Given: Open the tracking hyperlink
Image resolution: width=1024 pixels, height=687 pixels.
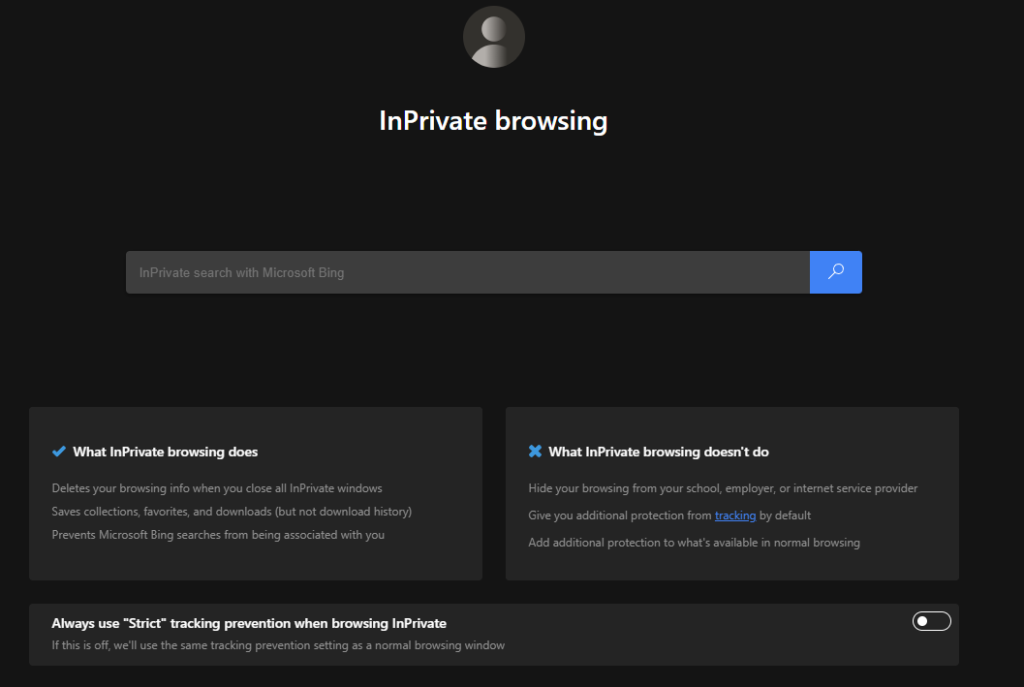Looking at the screenshot, I should [x=735, y=515].
